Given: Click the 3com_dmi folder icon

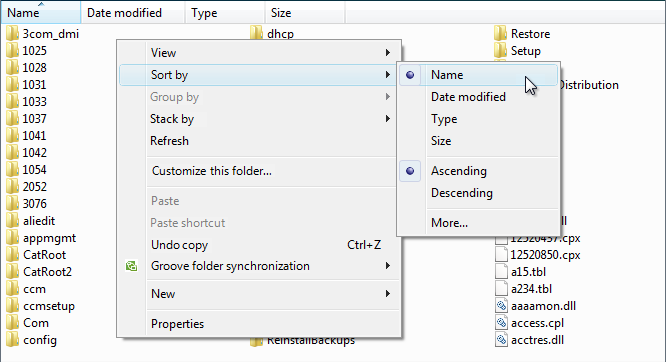Looking at the screenshot, I should pyautogui.click(x=12, y=34).
